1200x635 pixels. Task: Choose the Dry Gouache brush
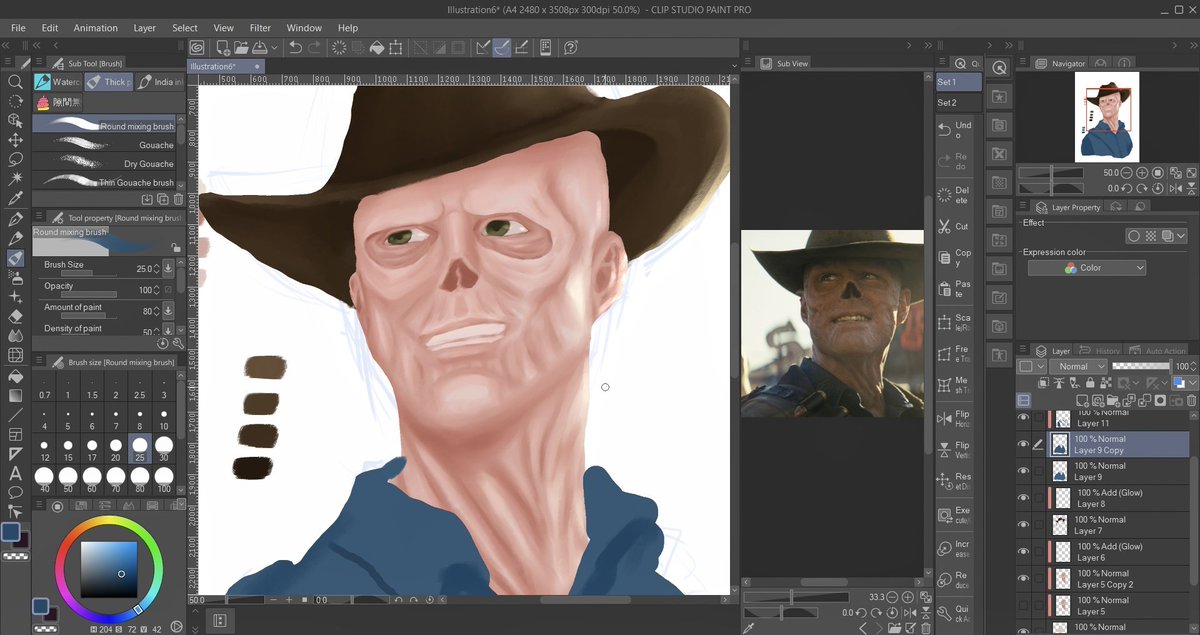coord(104,163)
